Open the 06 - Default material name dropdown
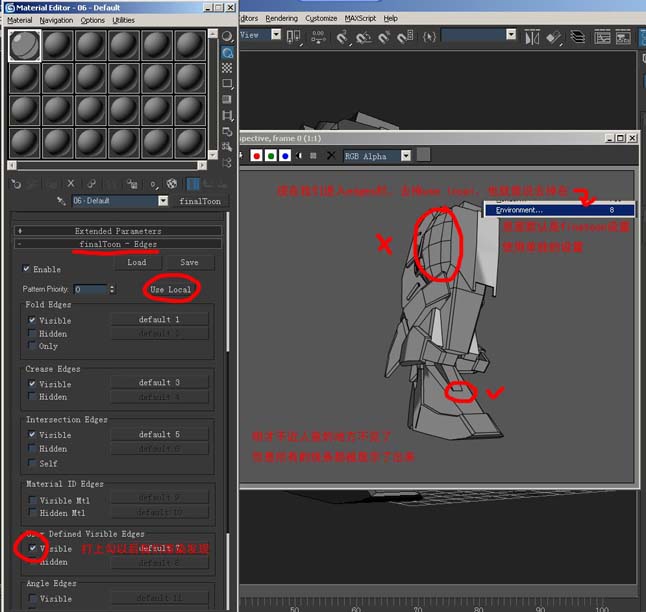Image resolution: width=646 pixels, height=612 pixels. (164, 201)
